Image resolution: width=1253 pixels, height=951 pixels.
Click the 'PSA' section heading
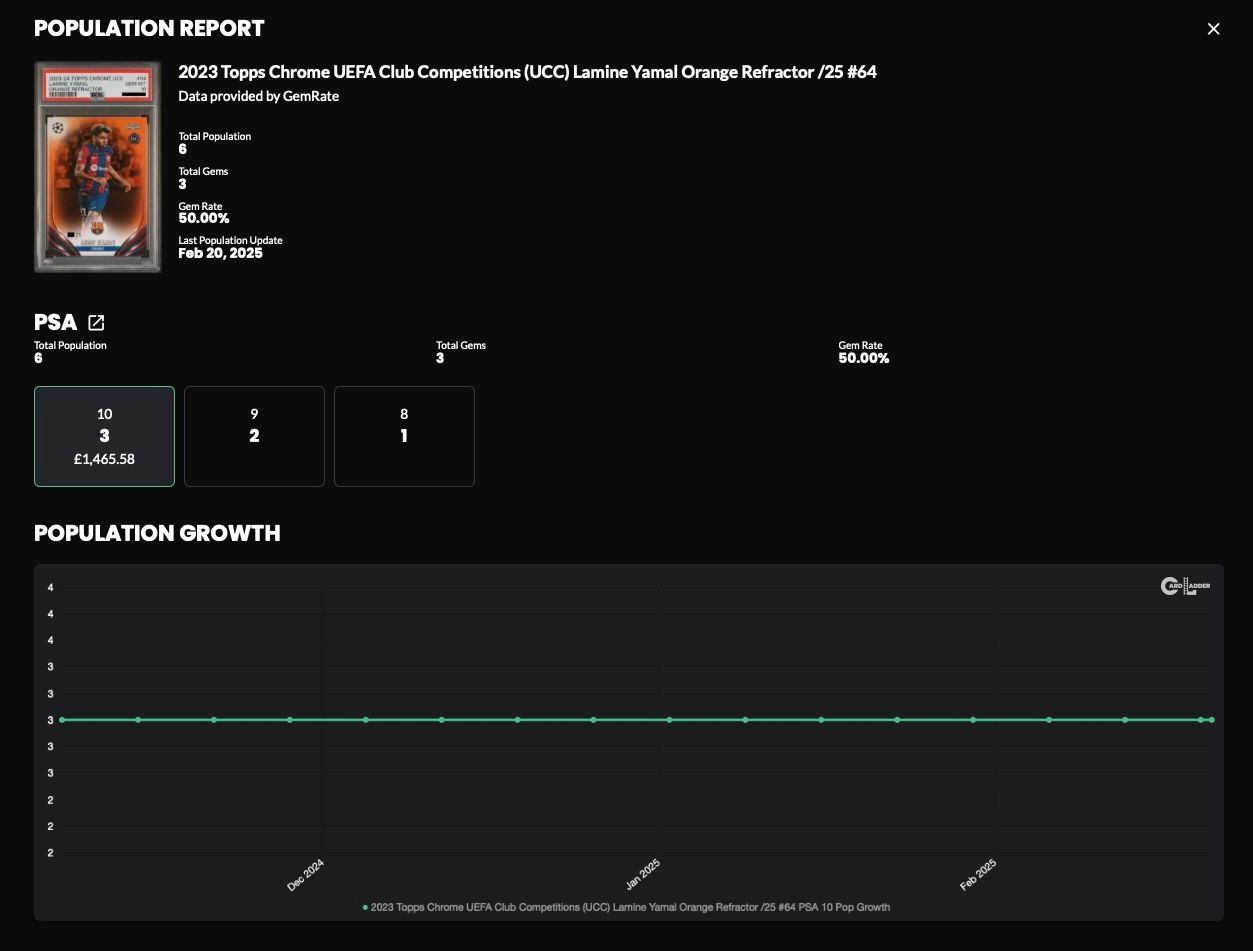[55, 322]
